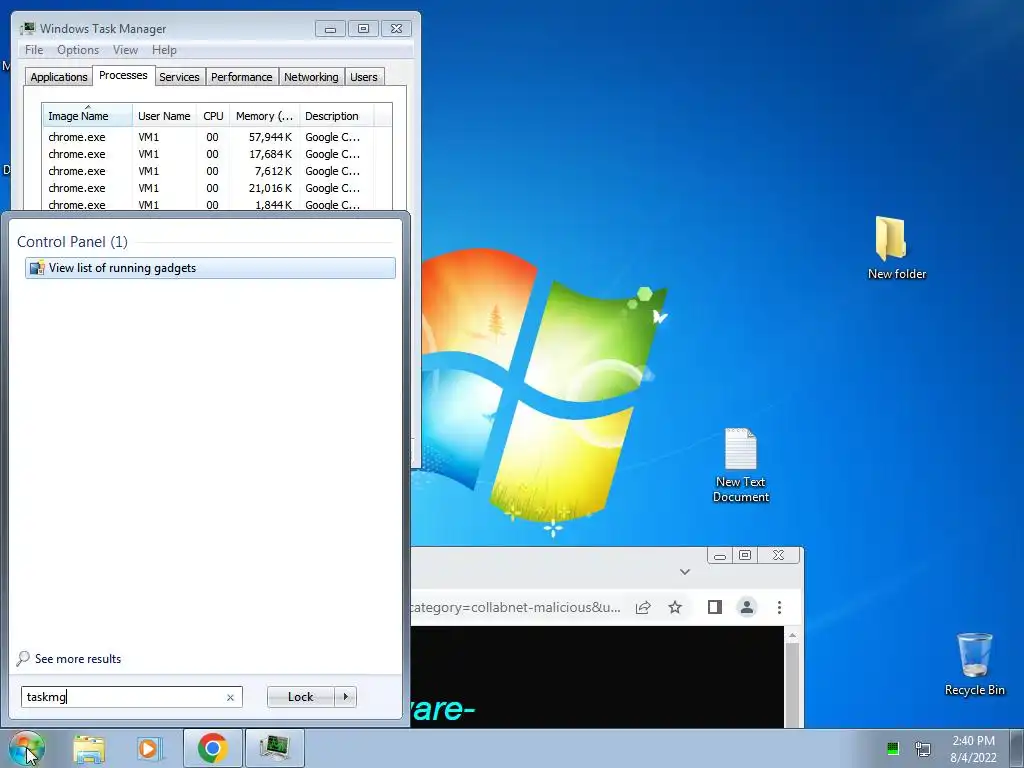This screenshot has width=1024, height=768.
Task: Clear the Start menu search box with the X
Action: (230, 697)
